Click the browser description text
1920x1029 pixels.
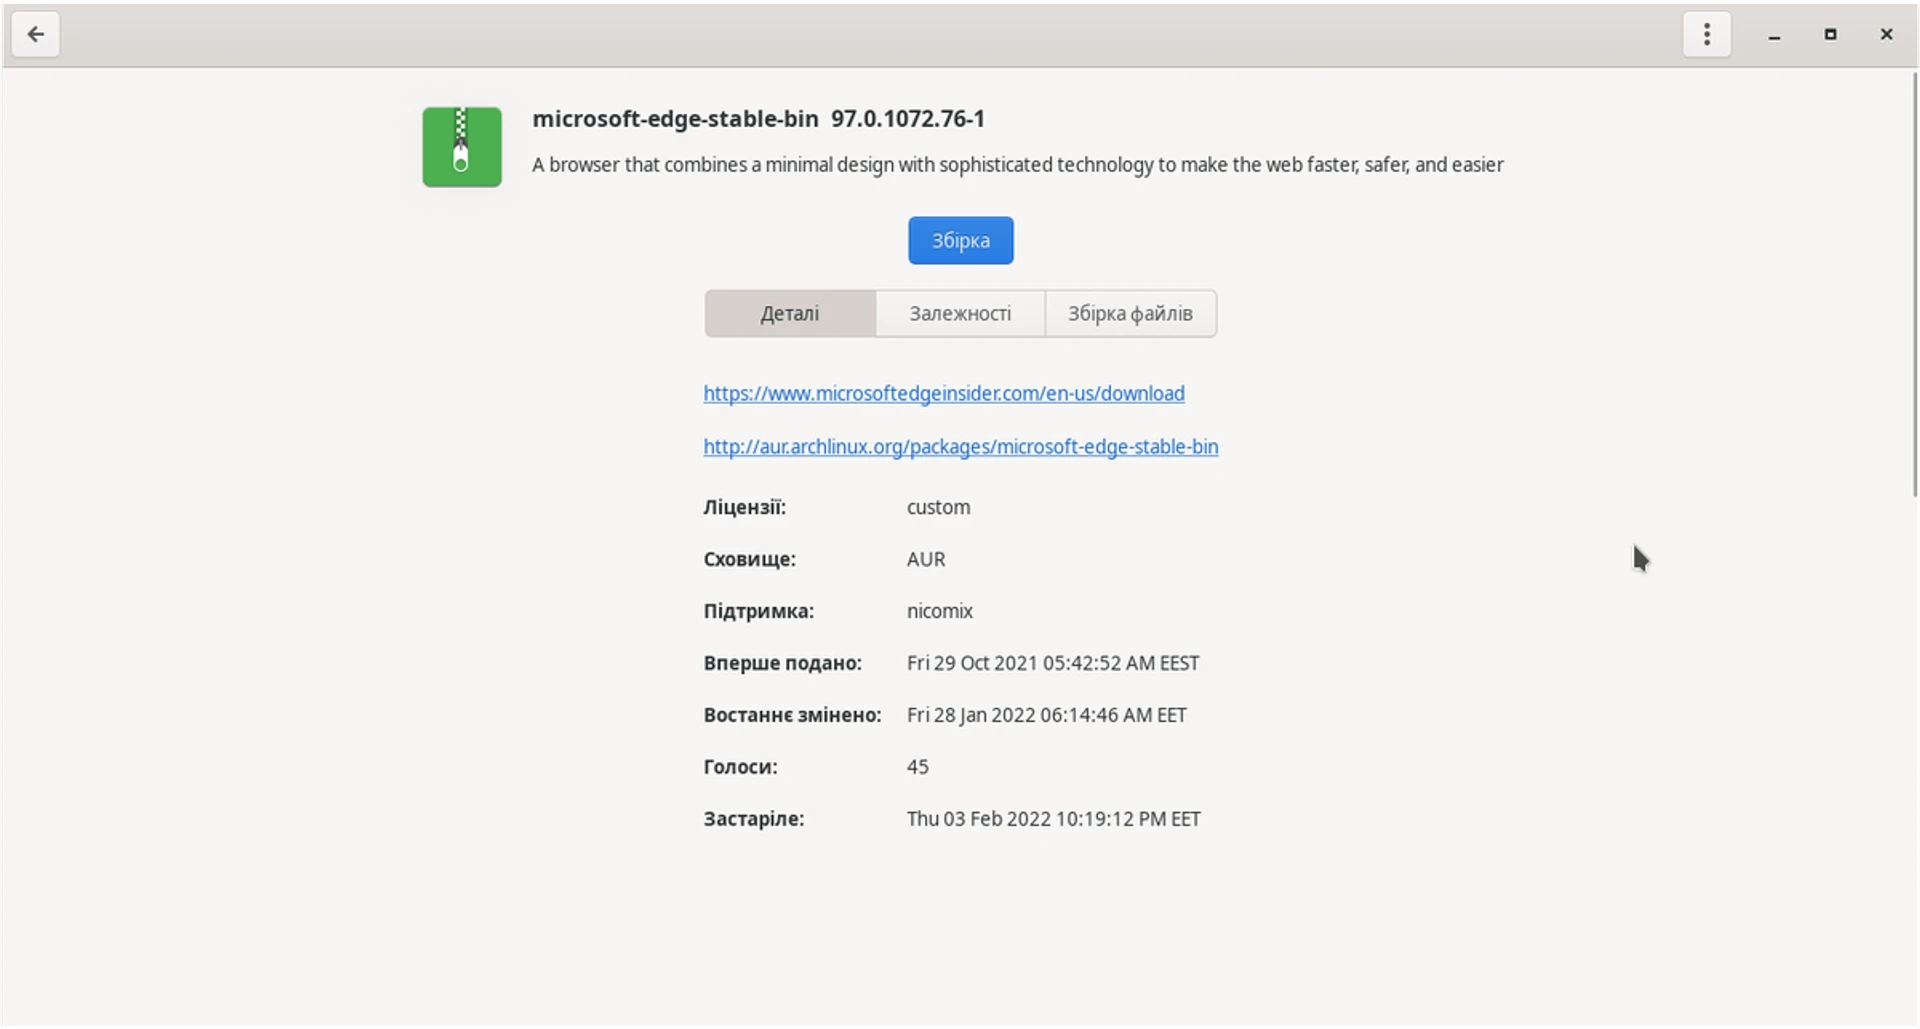pyautogui.click(x=1018, y=165)
